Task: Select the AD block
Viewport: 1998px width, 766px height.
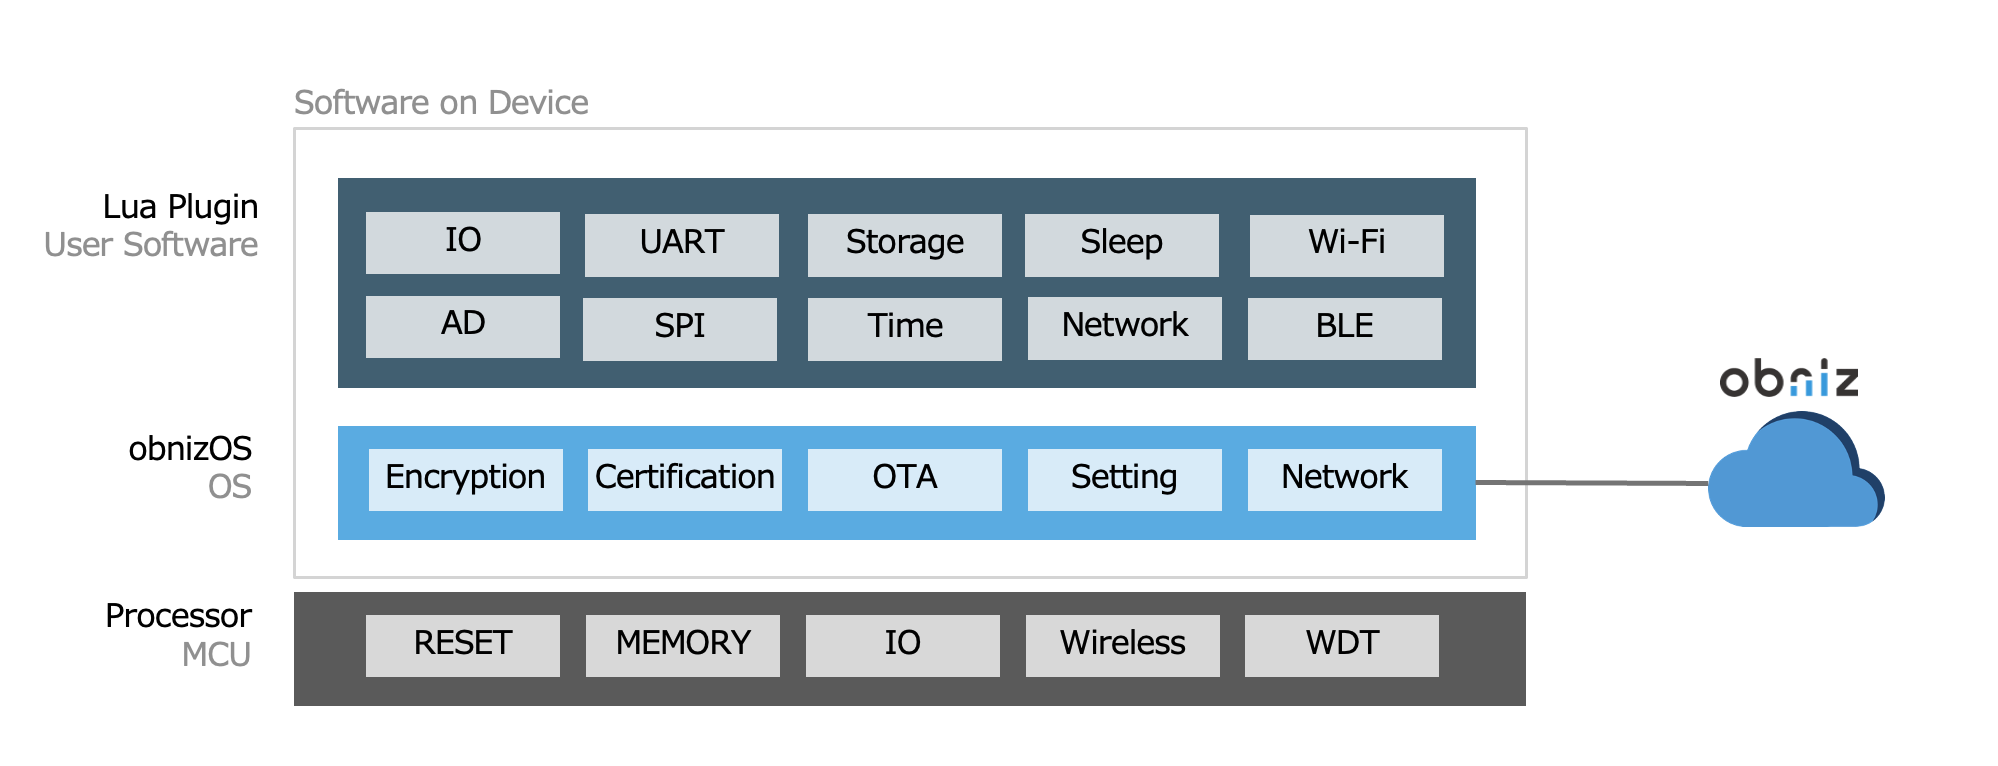Action: (462, 326)
